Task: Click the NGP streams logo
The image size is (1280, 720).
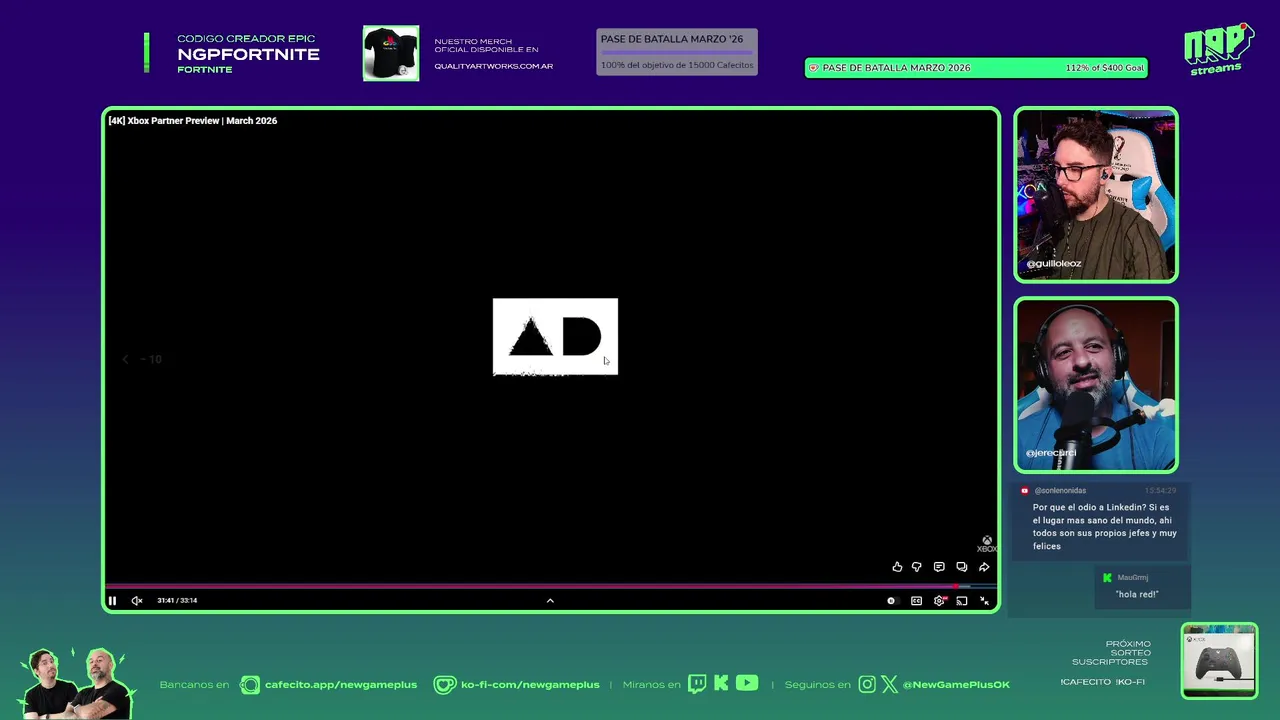Action: (x=1218, y=49)
